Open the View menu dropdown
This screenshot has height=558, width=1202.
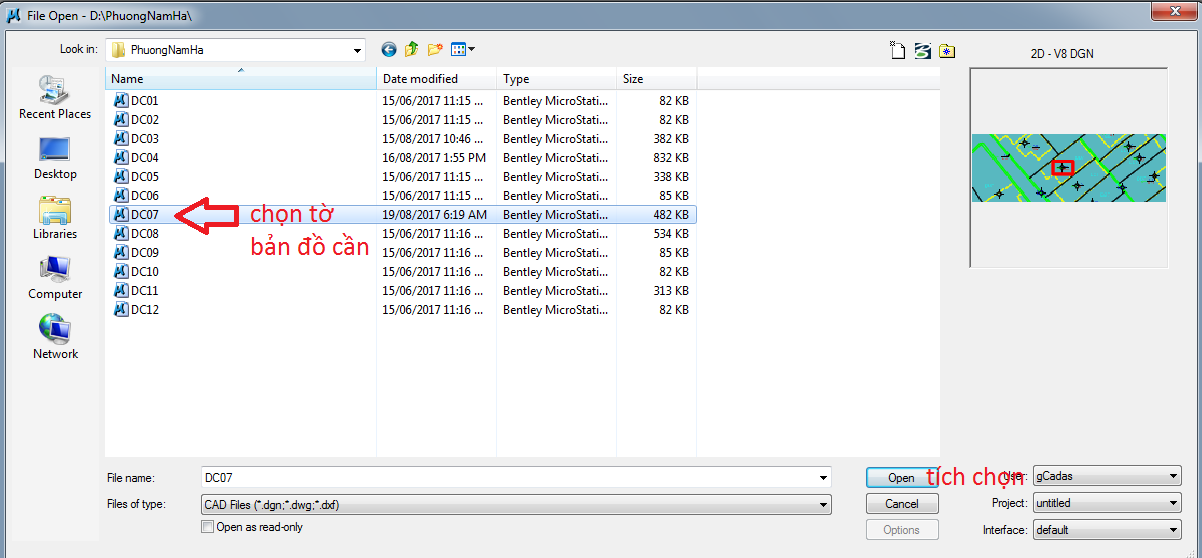pyautogui.click(x=463, y=49)
